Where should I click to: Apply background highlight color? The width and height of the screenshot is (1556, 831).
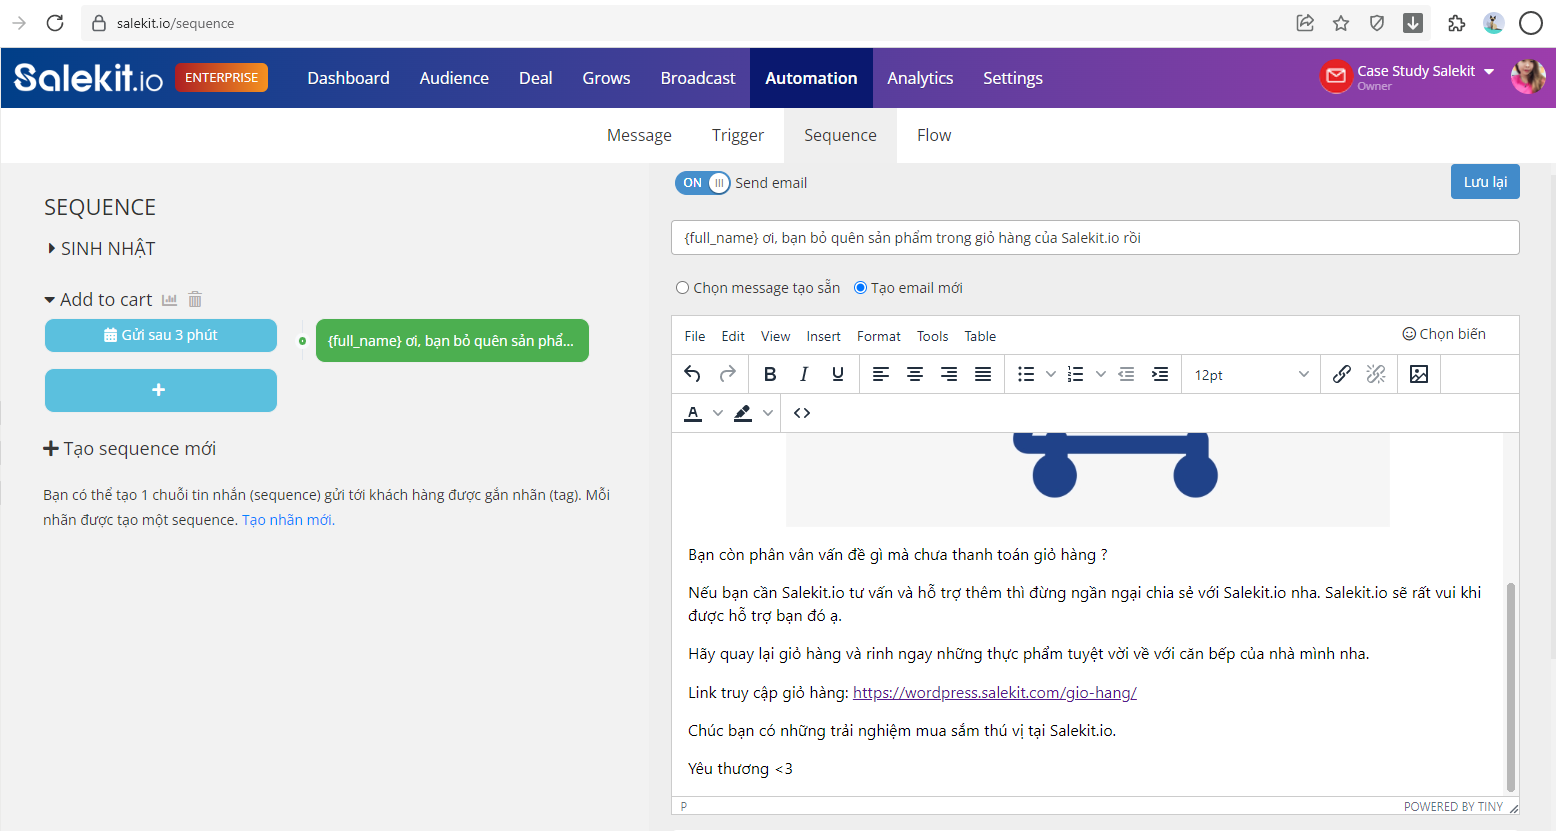pyautogui.click(x=743, y=413)
